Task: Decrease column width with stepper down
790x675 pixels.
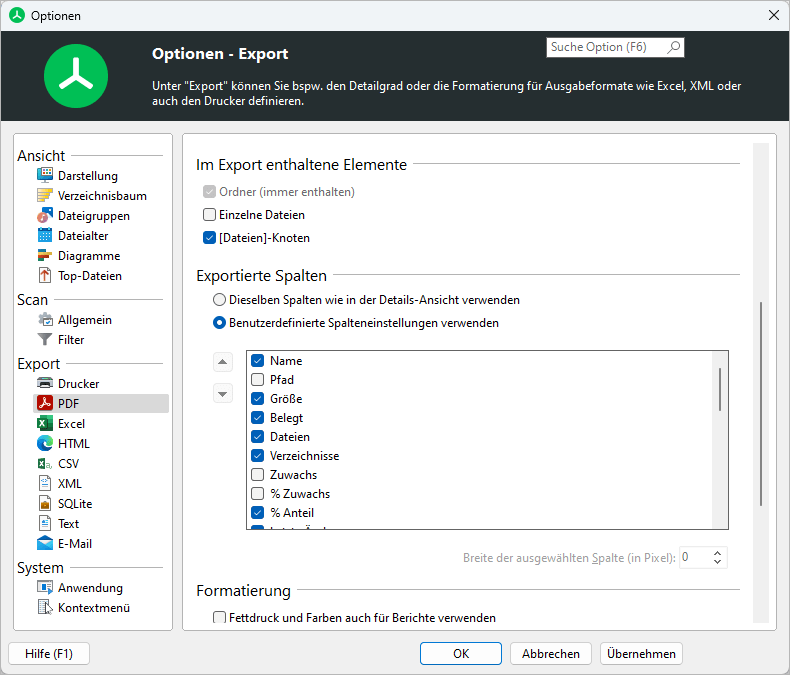Action: pos(717,562)
